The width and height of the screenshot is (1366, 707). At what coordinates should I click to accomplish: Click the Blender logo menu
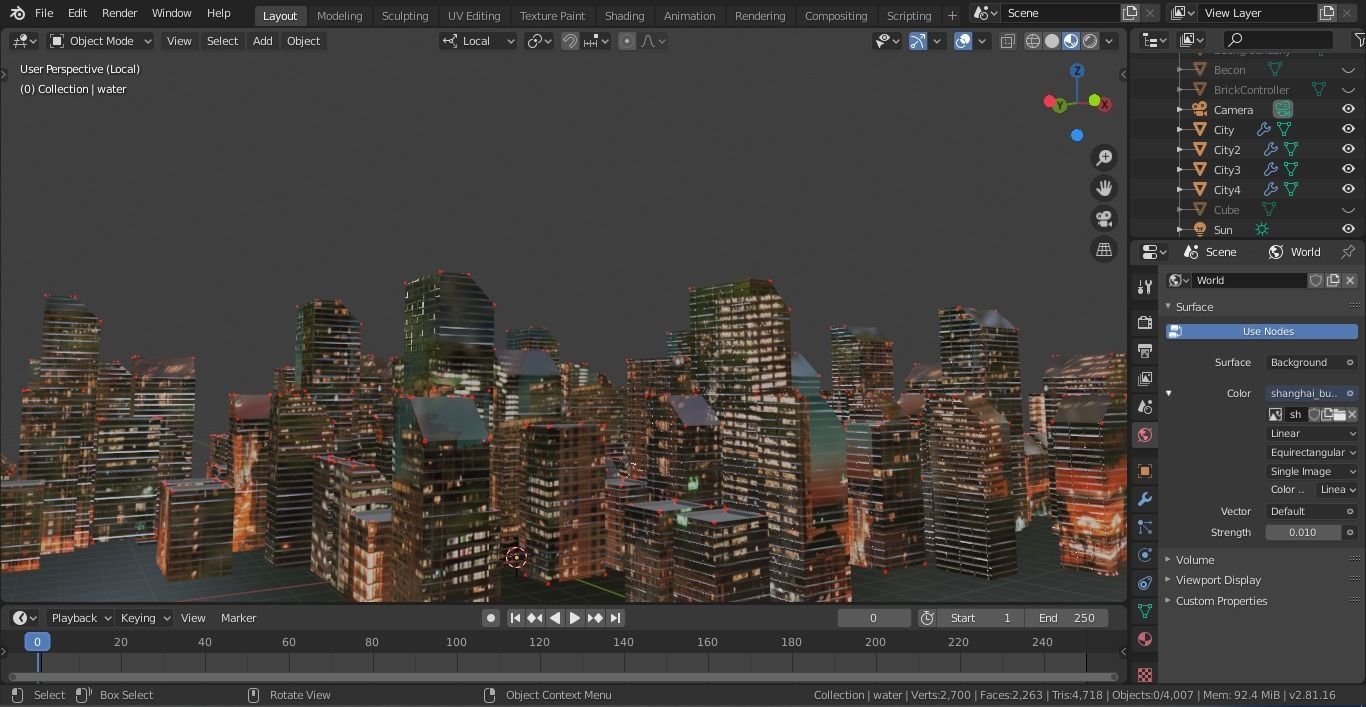(17, 13)
